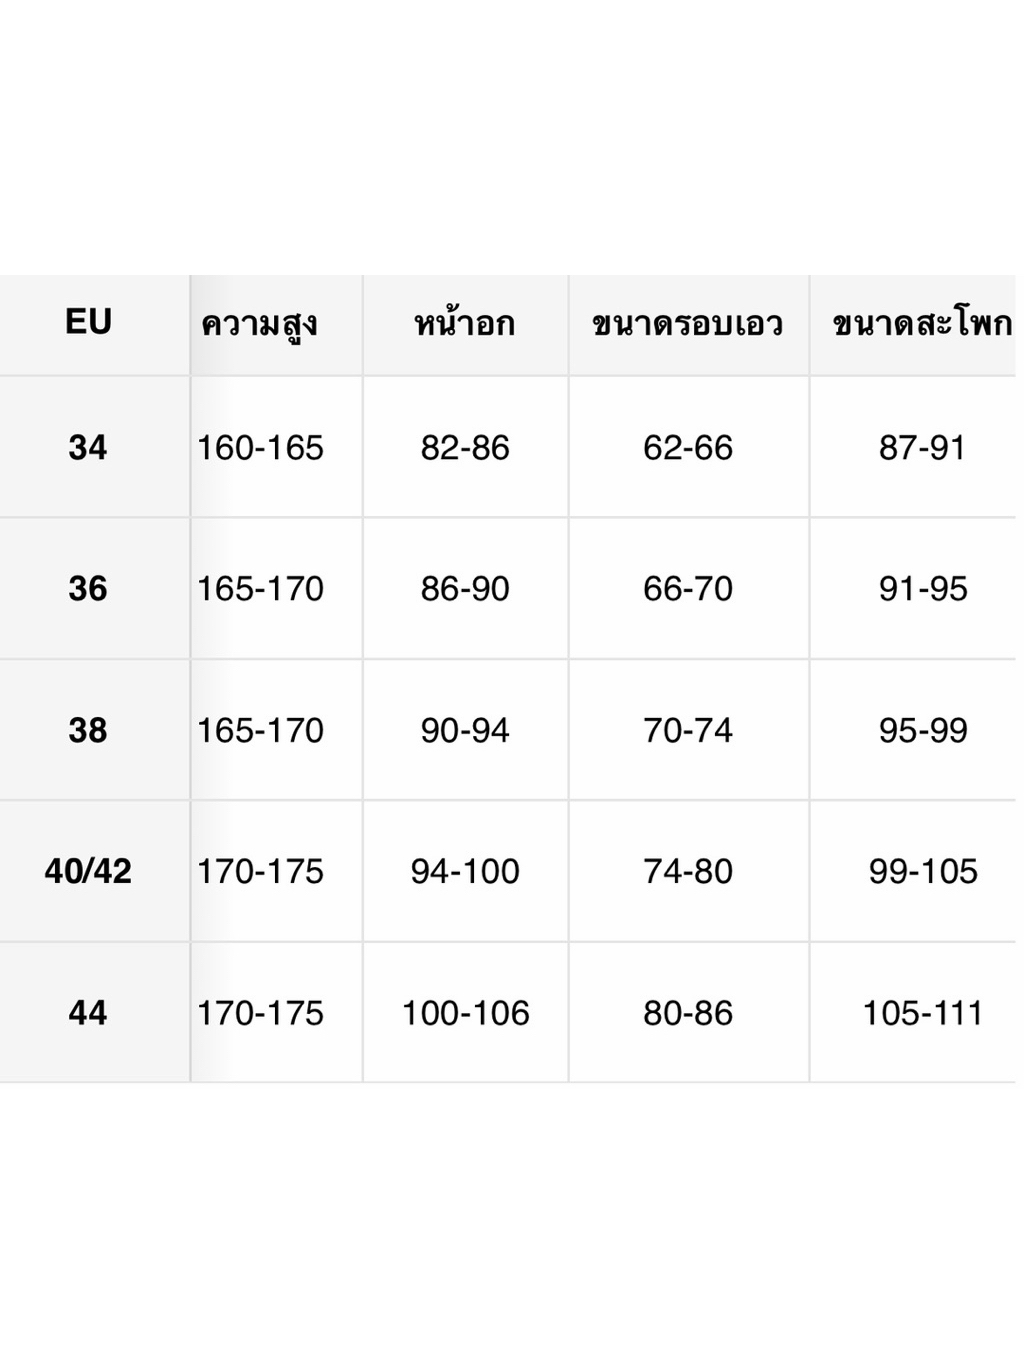The image size is (1024, 1365).
Task: Click the 80-86 waist measurement
Action: [688, 1013]
